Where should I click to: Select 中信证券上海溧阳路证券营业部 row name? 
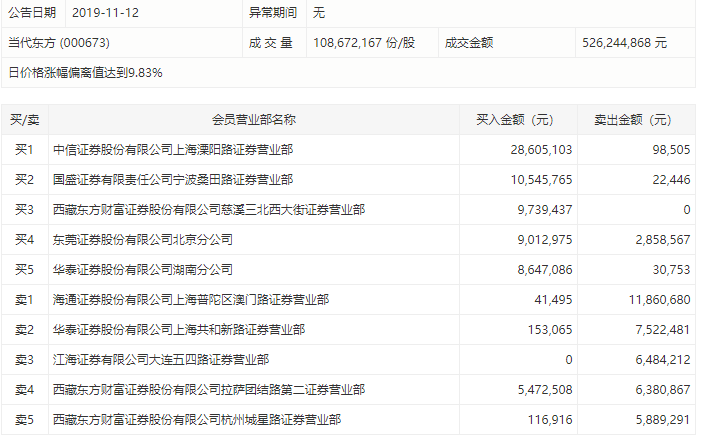pyautogui.click(x=173, y=150)
